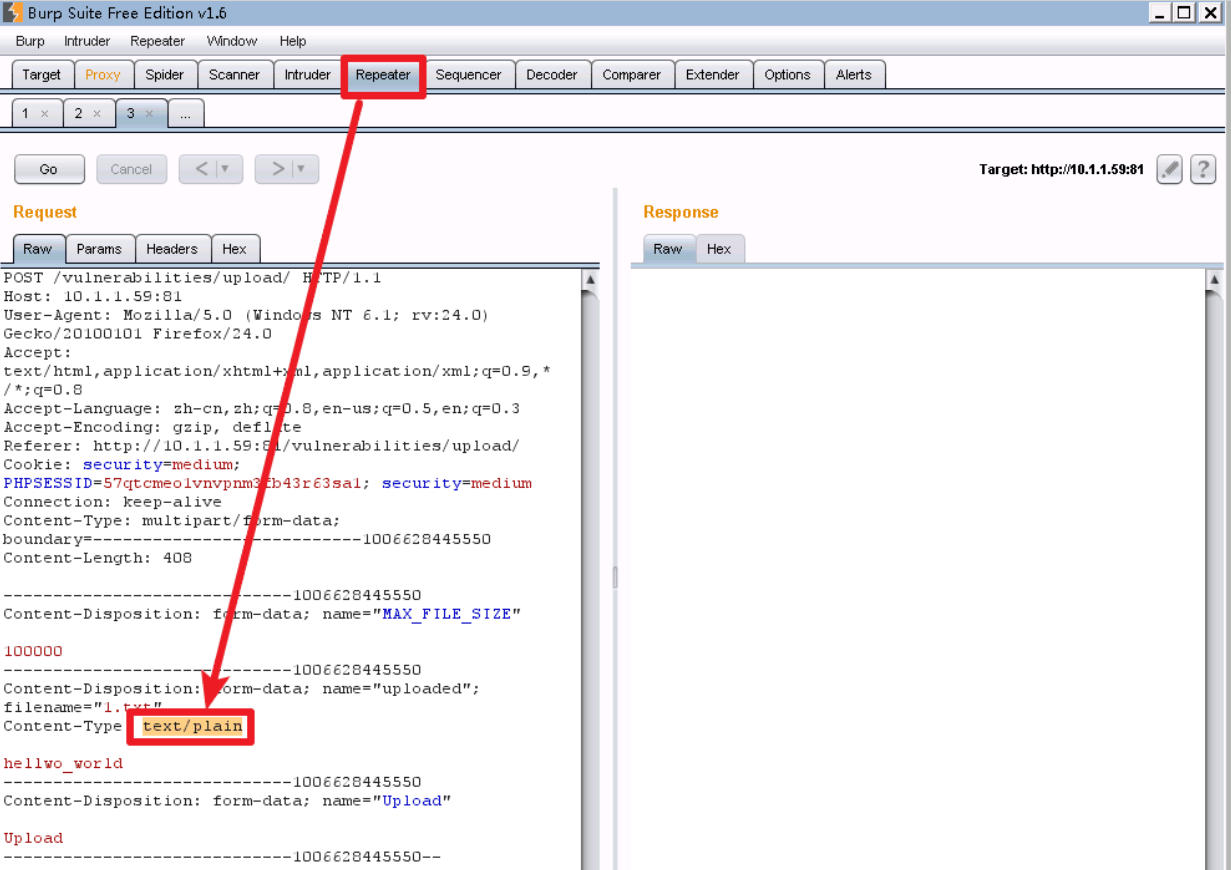Switch to the Scanner tab
1231x870 pixels.
(235, 74)
